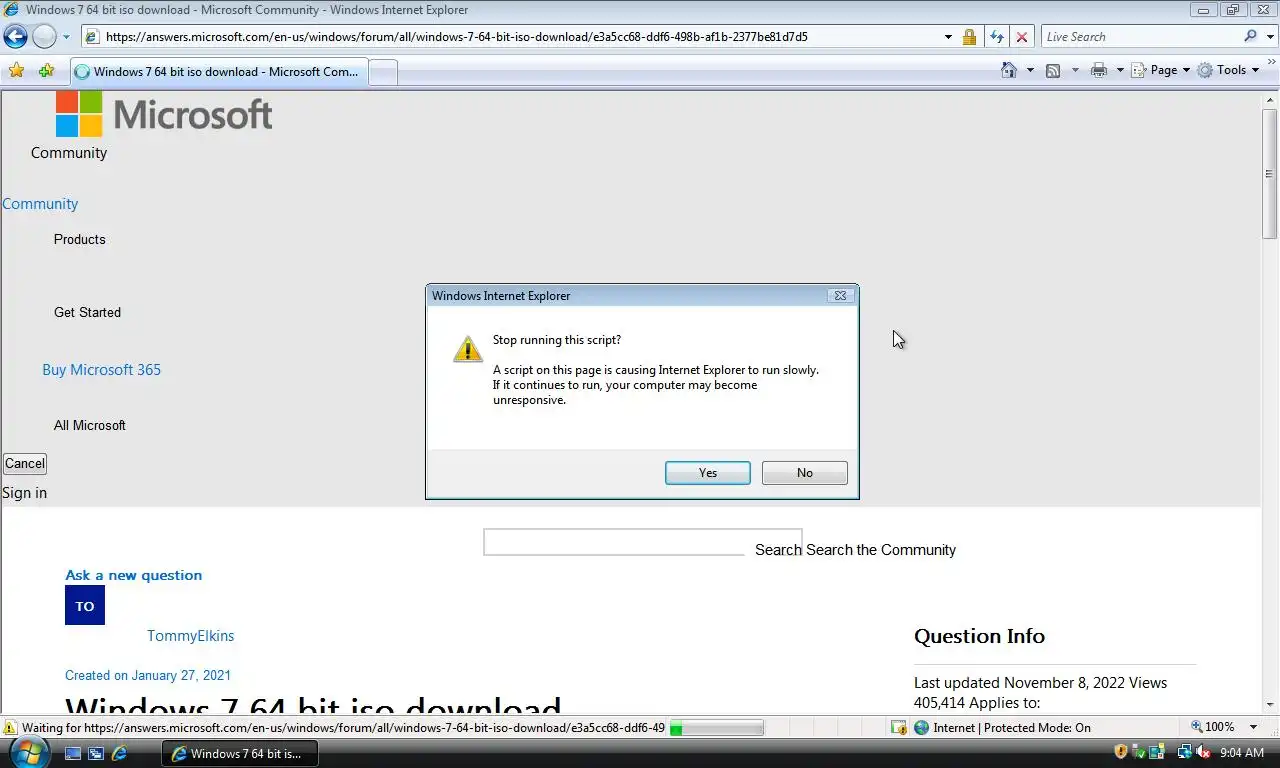
Task: Click the Add to Favorites icon
Action: 47,71
